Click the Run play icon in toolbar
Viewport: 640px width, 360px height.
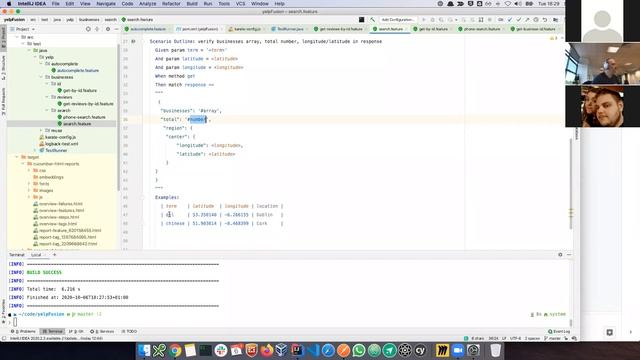(424, 20)
